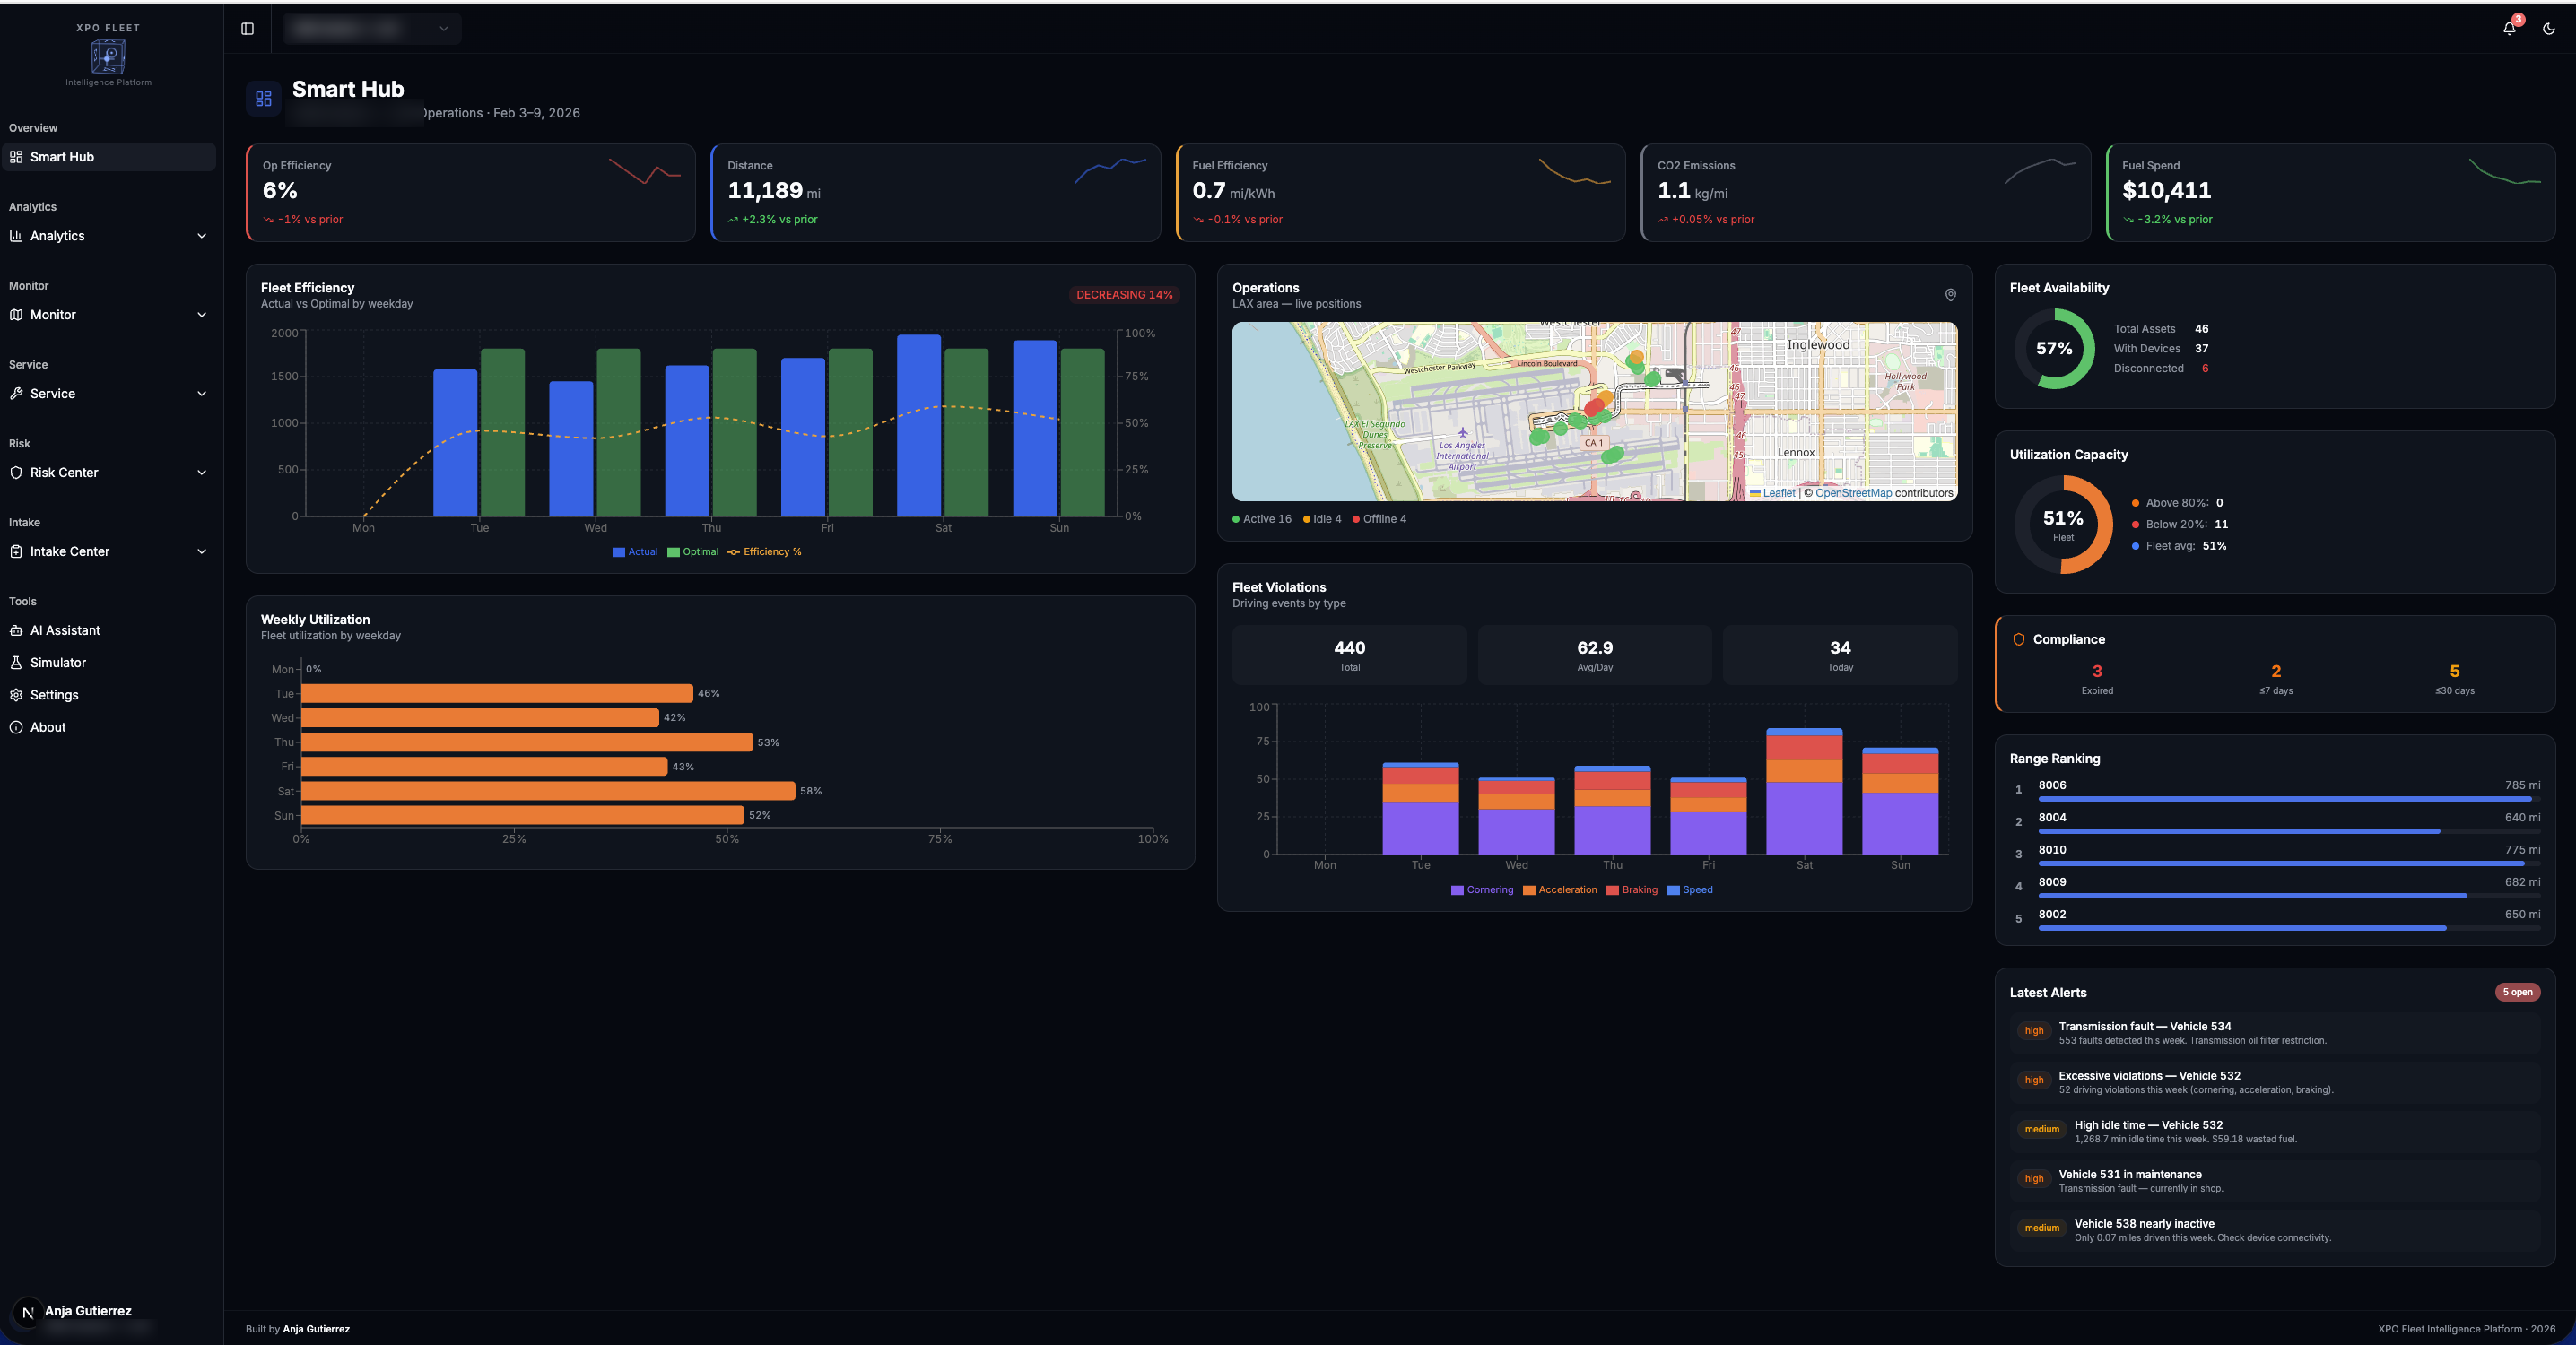Click the shield icon in Compliance card
Image resolution: width=2576 pixels, height=1345 pixels.
(x=2019, y=639)
